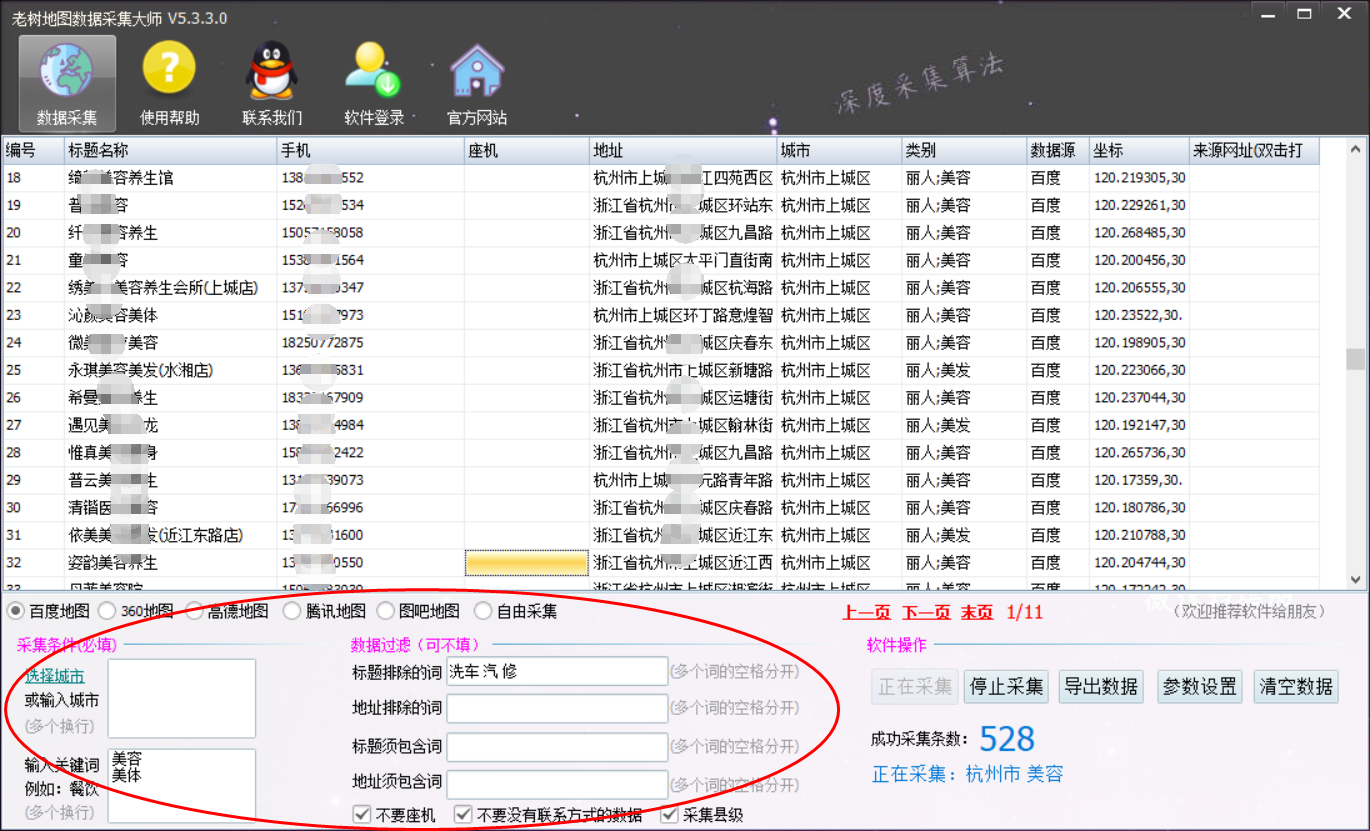The width and height of the screenshot is (1370, 831).
Task: Toggle the 采集县级 checkbox
Action: click(670, 815)
